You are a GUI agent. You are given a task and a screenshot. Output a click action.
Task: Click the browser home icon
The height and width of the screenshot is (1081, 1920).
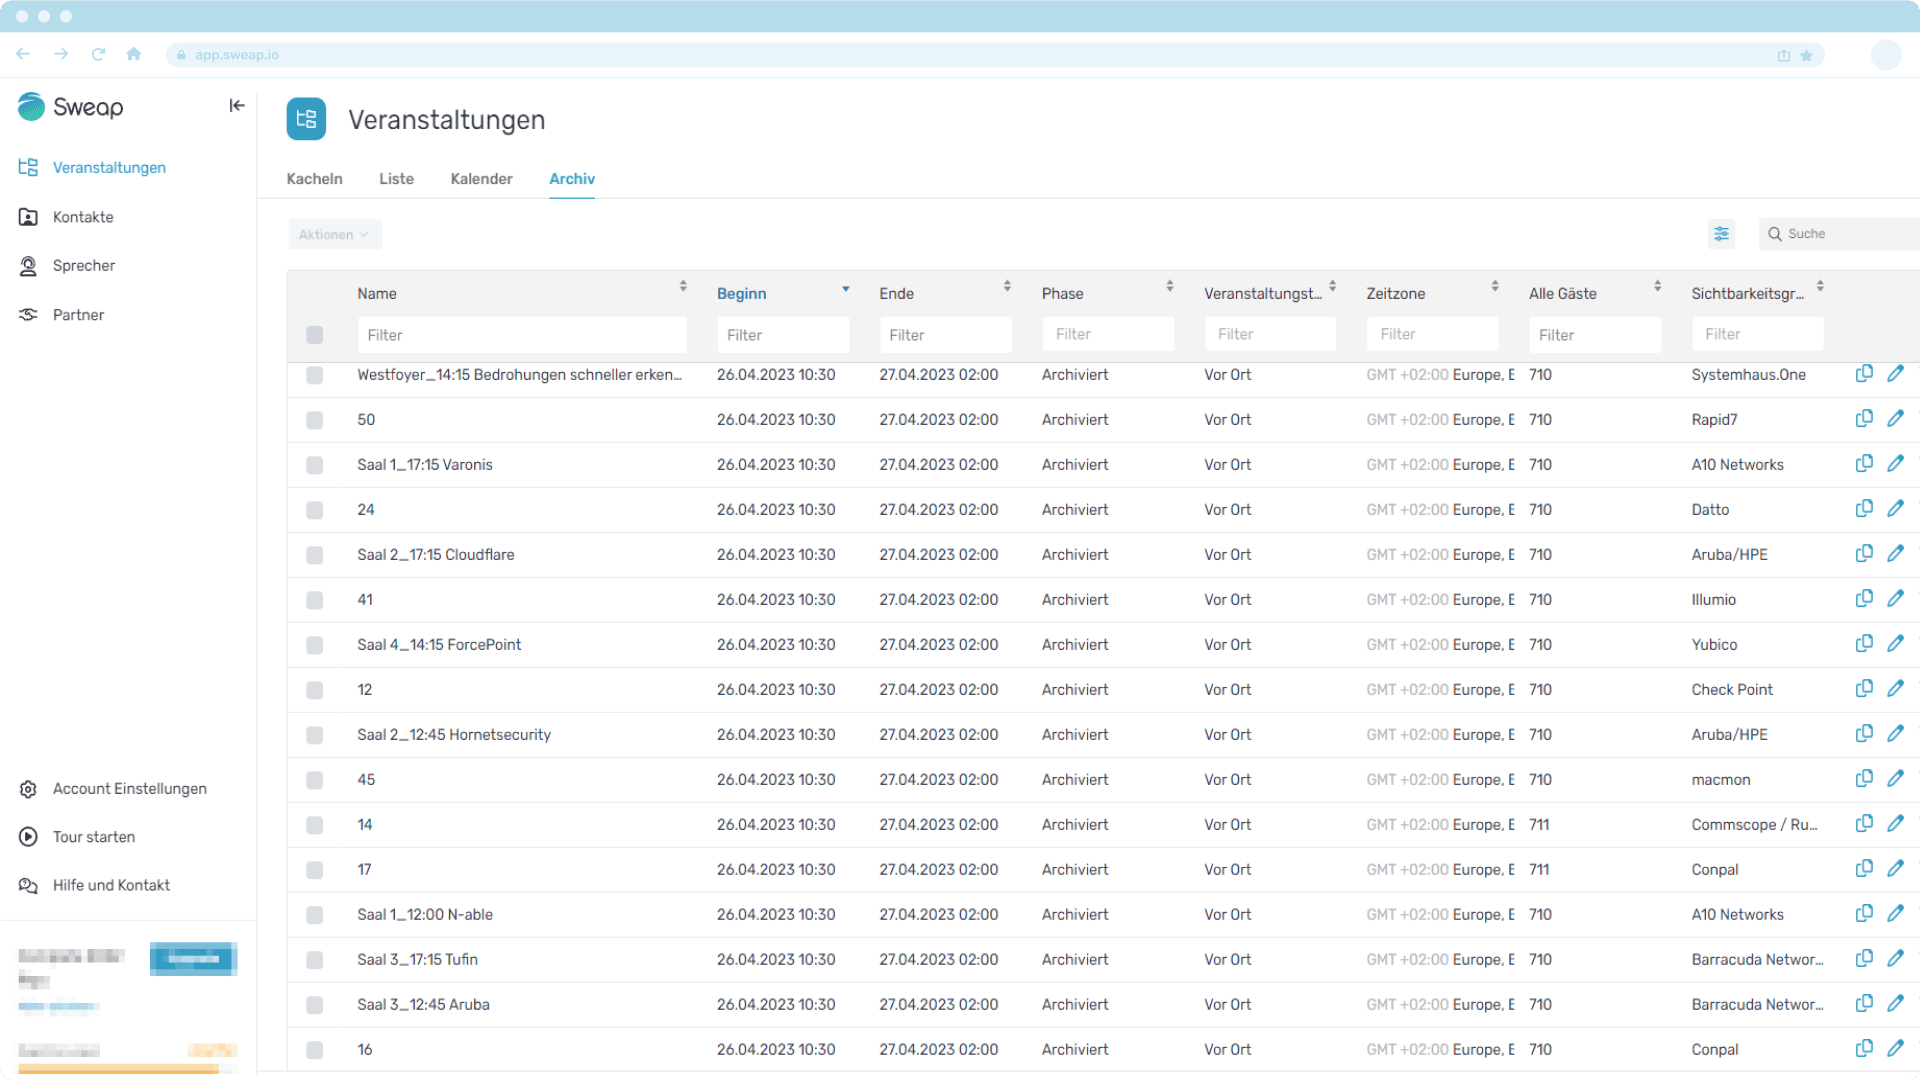point(134,55)
